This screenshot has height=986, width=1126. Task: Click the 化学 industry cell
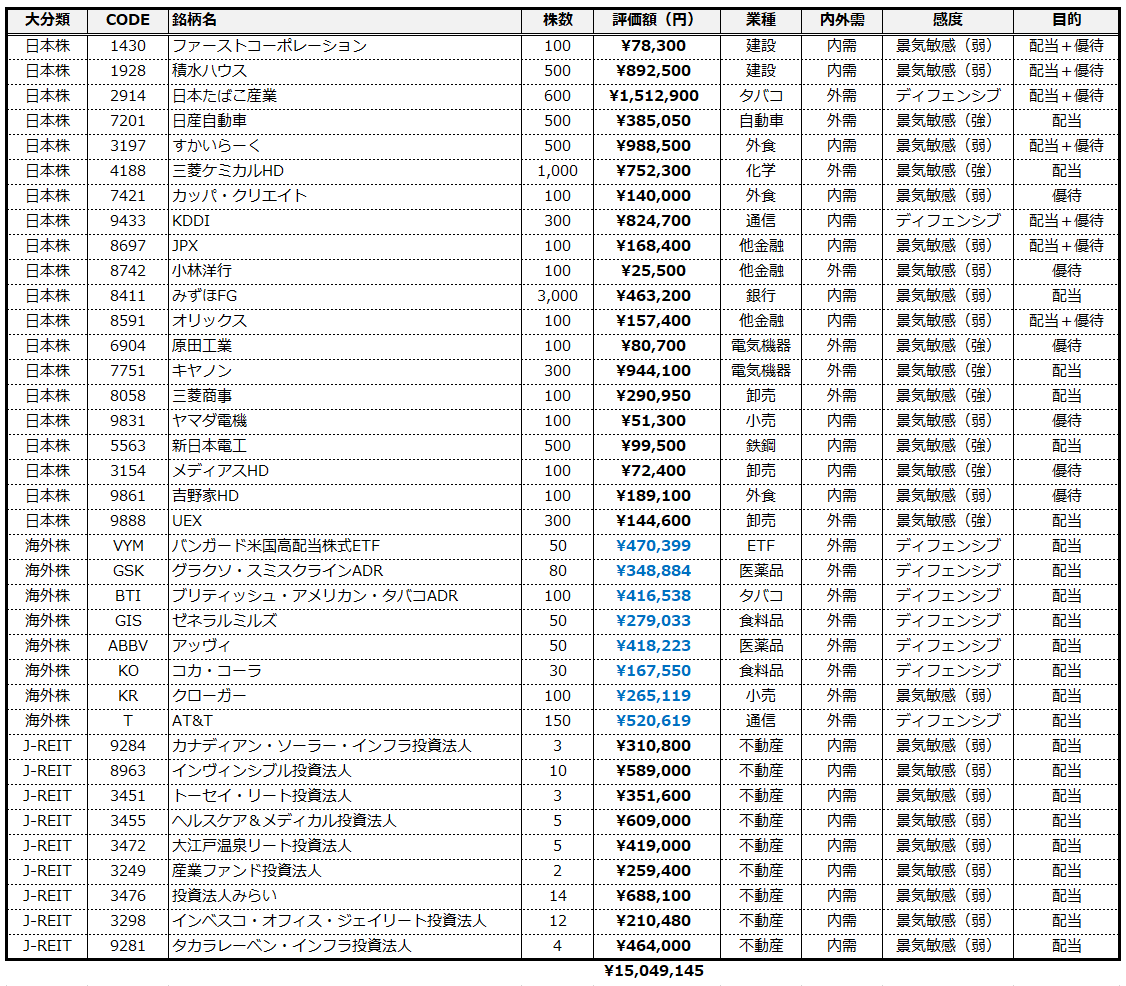coord(760,171)
